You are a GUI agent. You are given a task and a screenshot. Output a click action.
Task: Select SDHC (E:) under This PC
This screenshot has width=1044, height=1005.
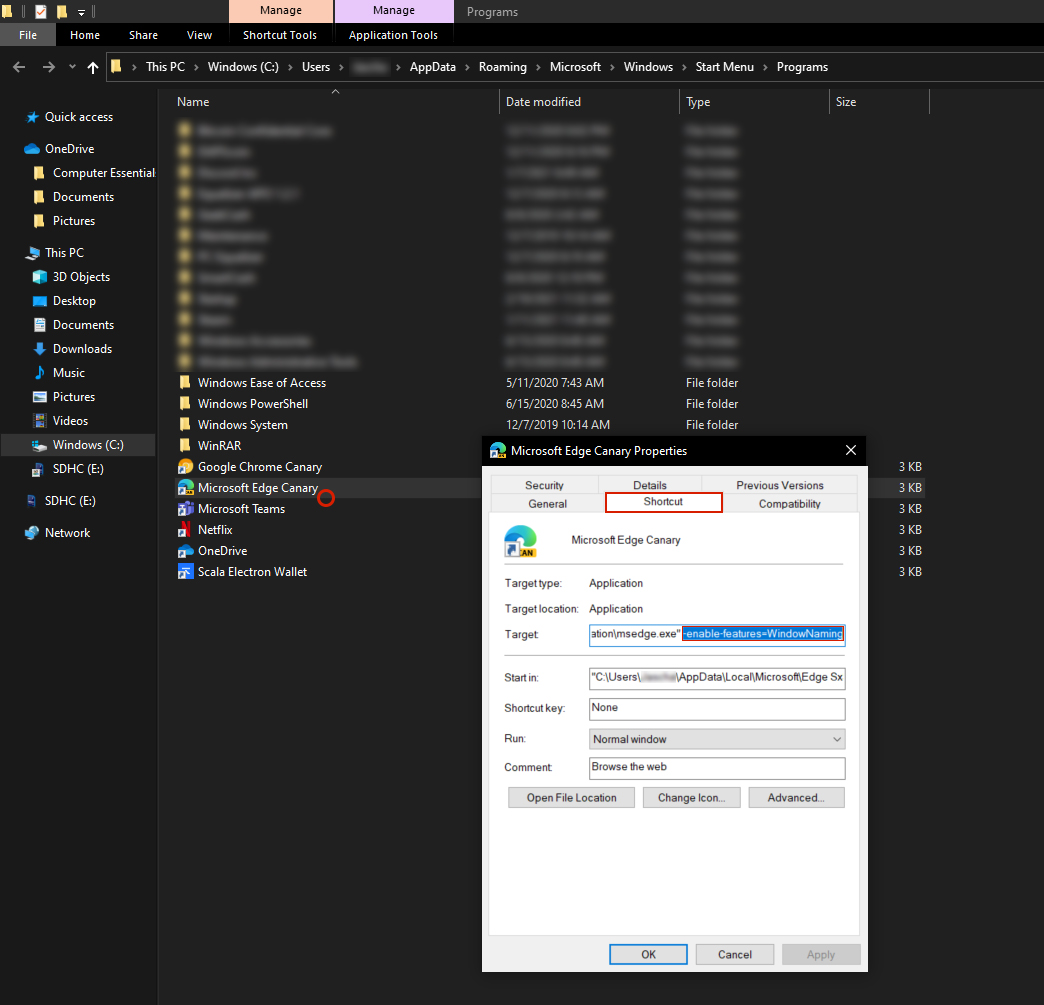[78, 469]
